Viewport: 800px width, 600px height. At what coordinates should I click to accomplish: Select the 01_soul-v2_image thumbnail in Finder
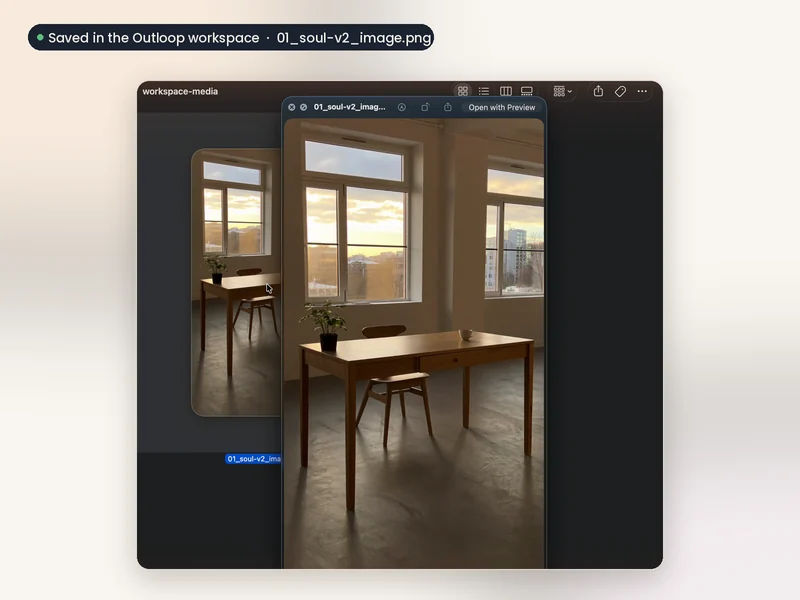[x=236, y=282]
